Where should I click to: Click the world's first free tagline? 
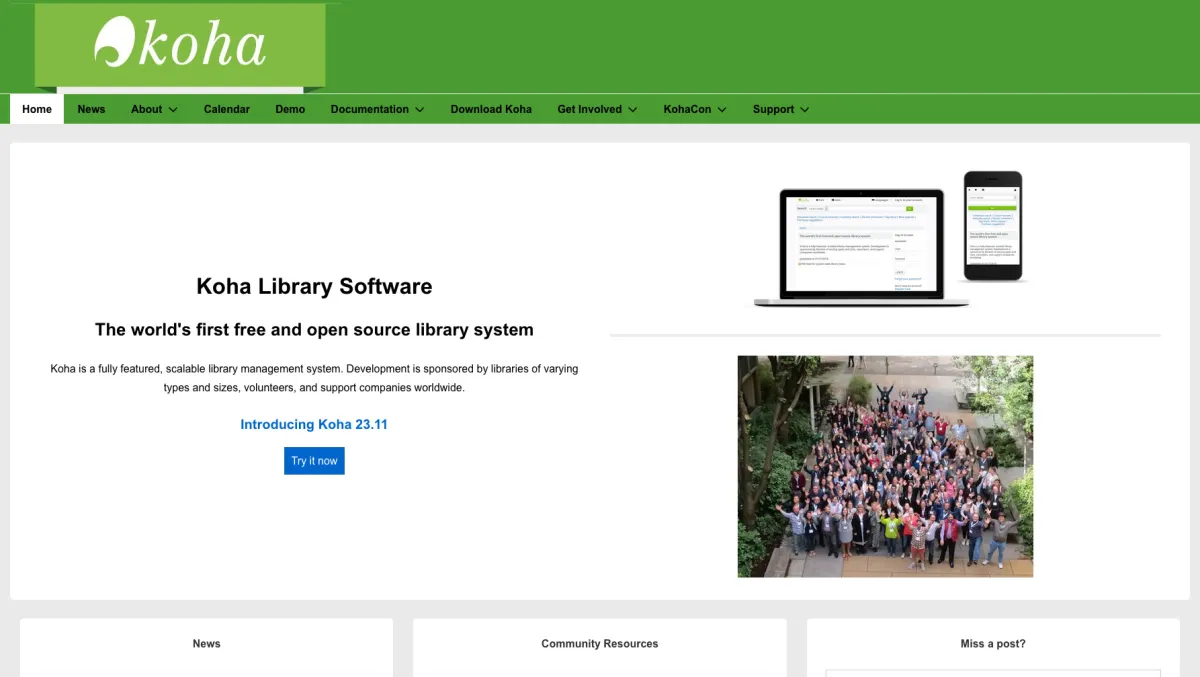314,329
